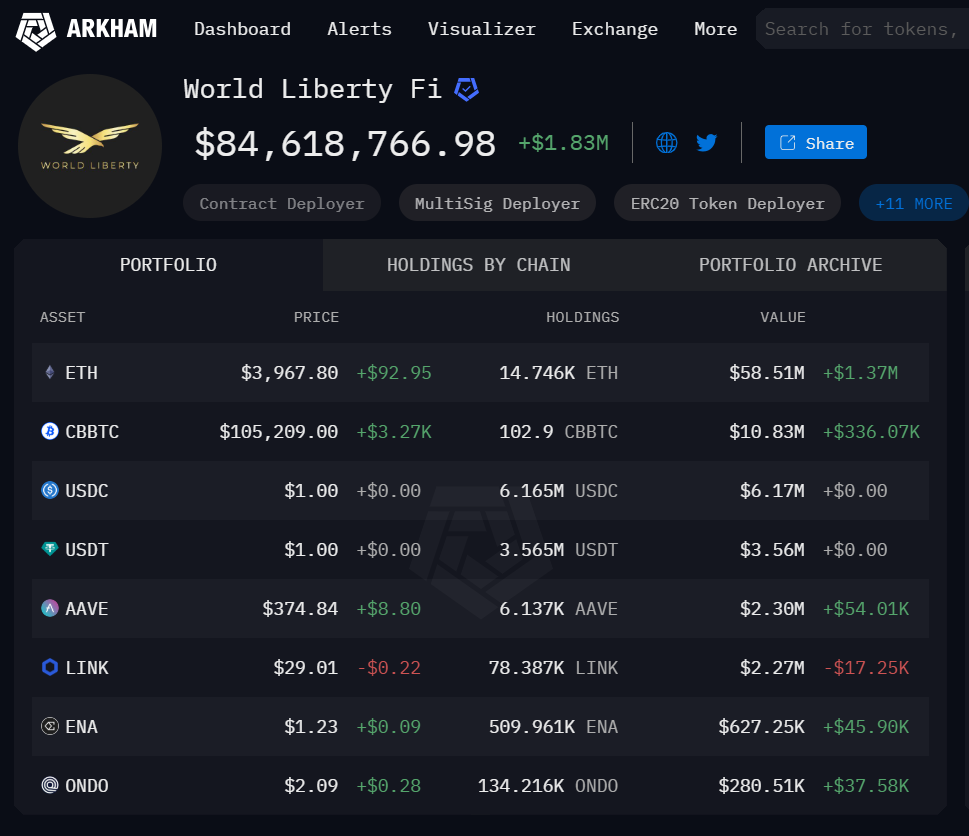Click the AAVE token icon
The image size is (969, 836).
tap(50, 608)
